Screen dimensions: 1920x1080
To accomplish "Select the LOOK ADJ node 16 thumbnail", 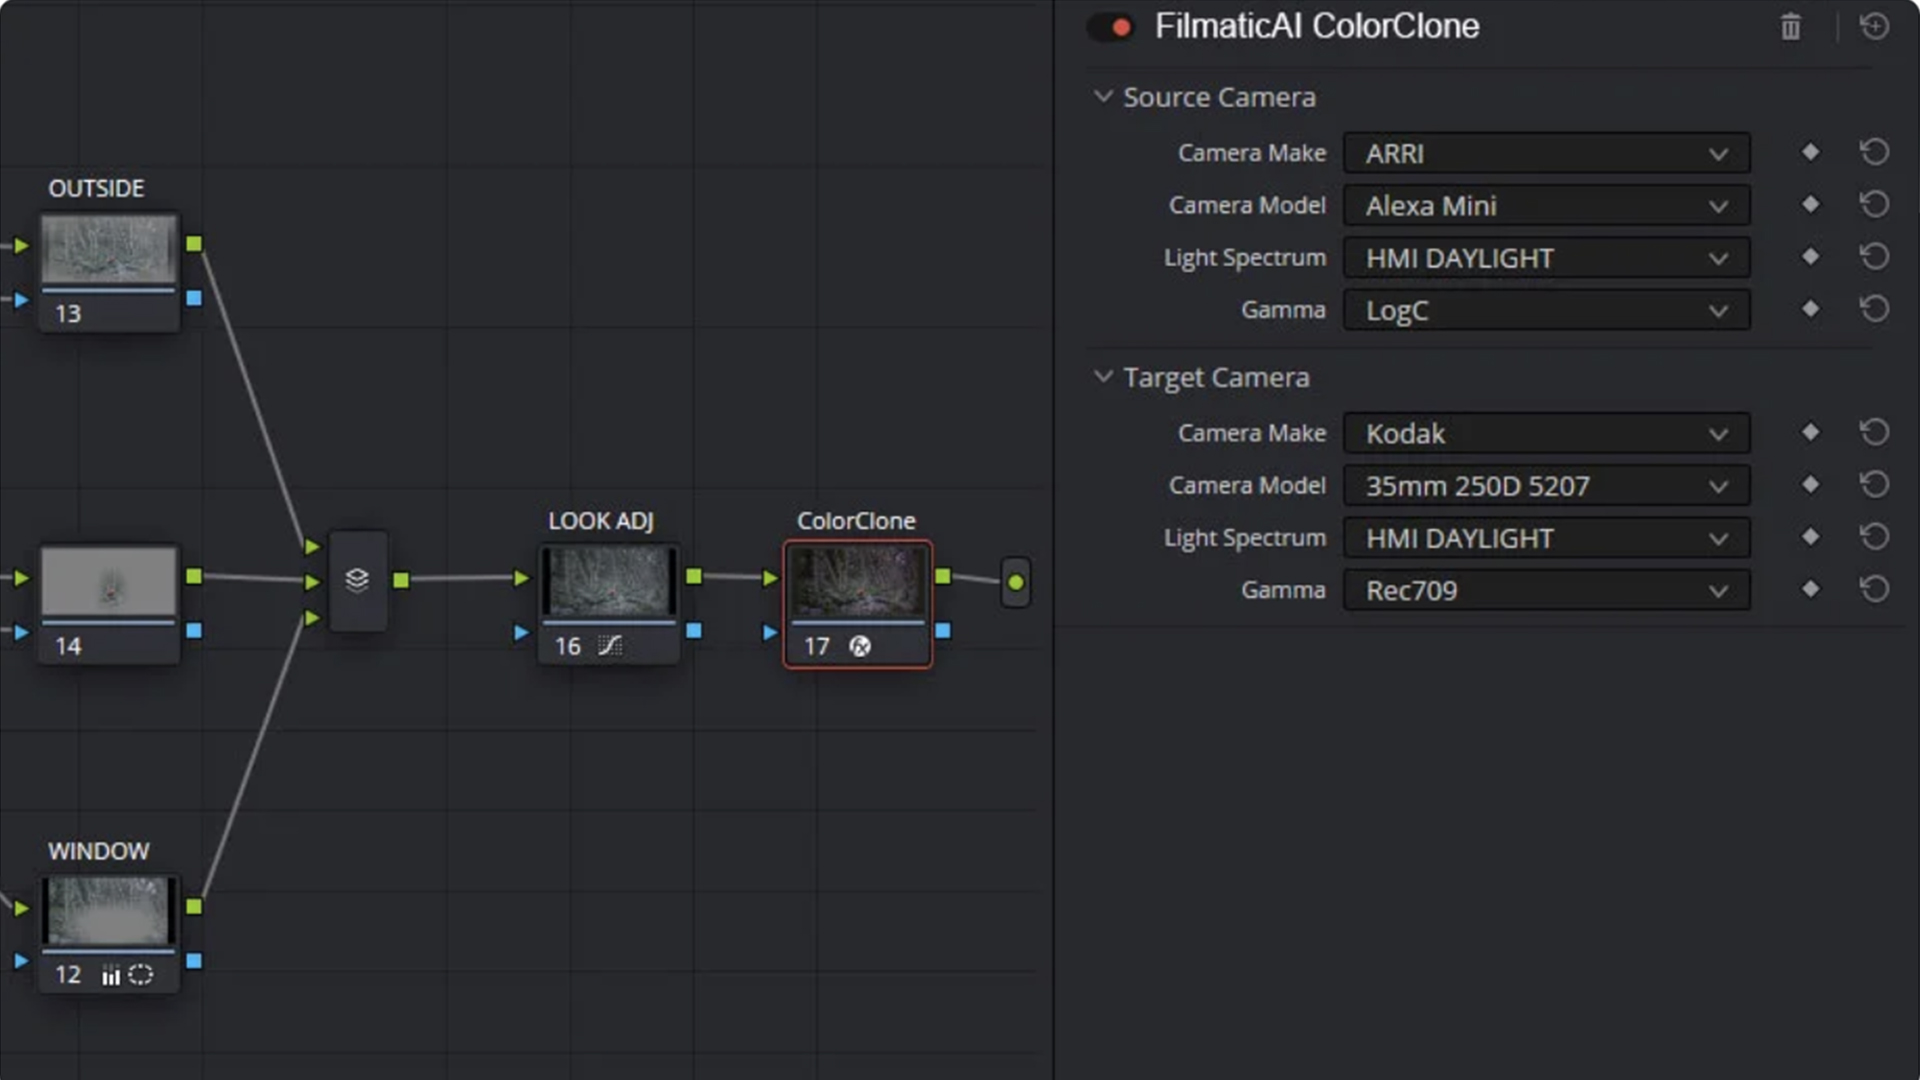I will tap(609, 582).
